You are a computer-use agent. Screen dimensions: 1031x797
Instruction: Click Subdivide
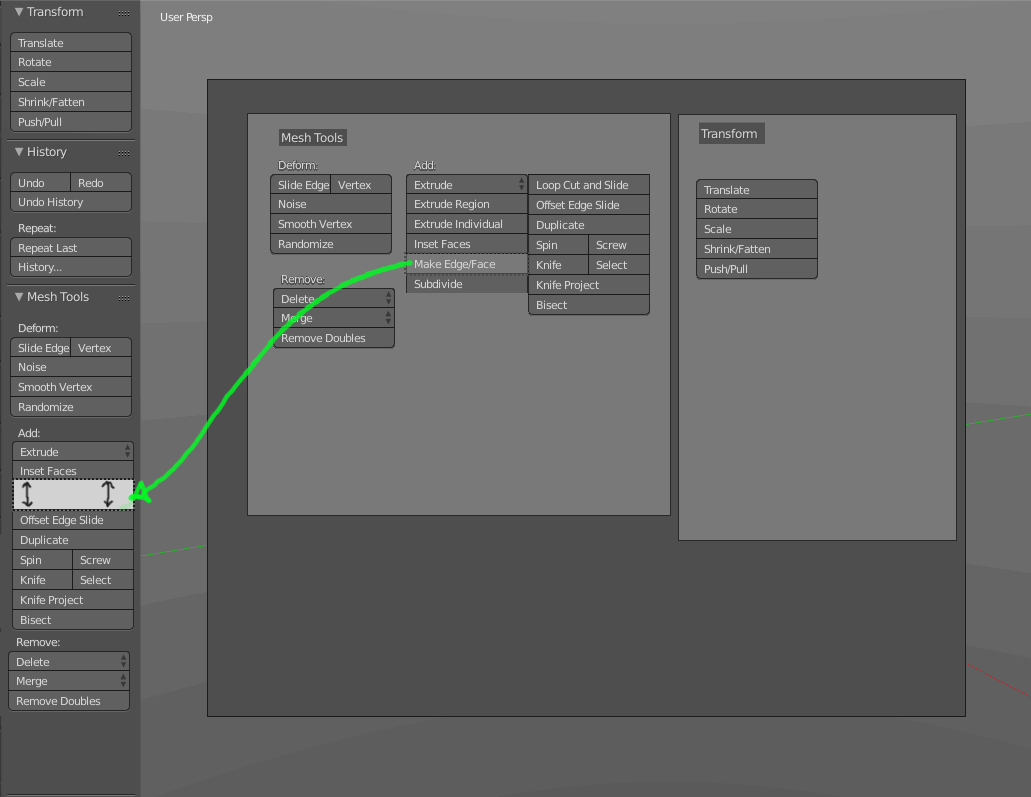point(466,284)
